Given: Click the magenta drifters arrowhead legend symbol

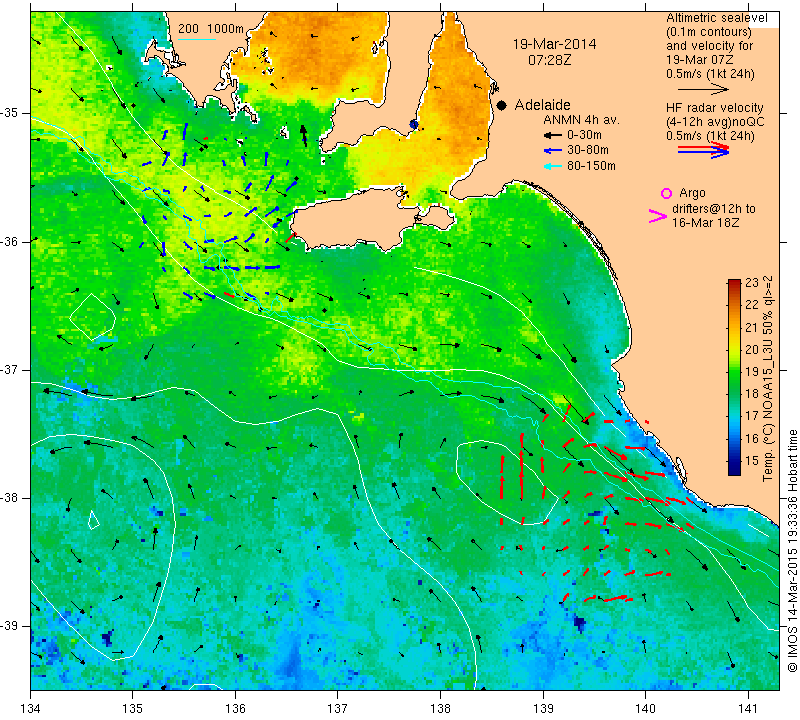Looking at the screenshot, I should tap(658, 216).
